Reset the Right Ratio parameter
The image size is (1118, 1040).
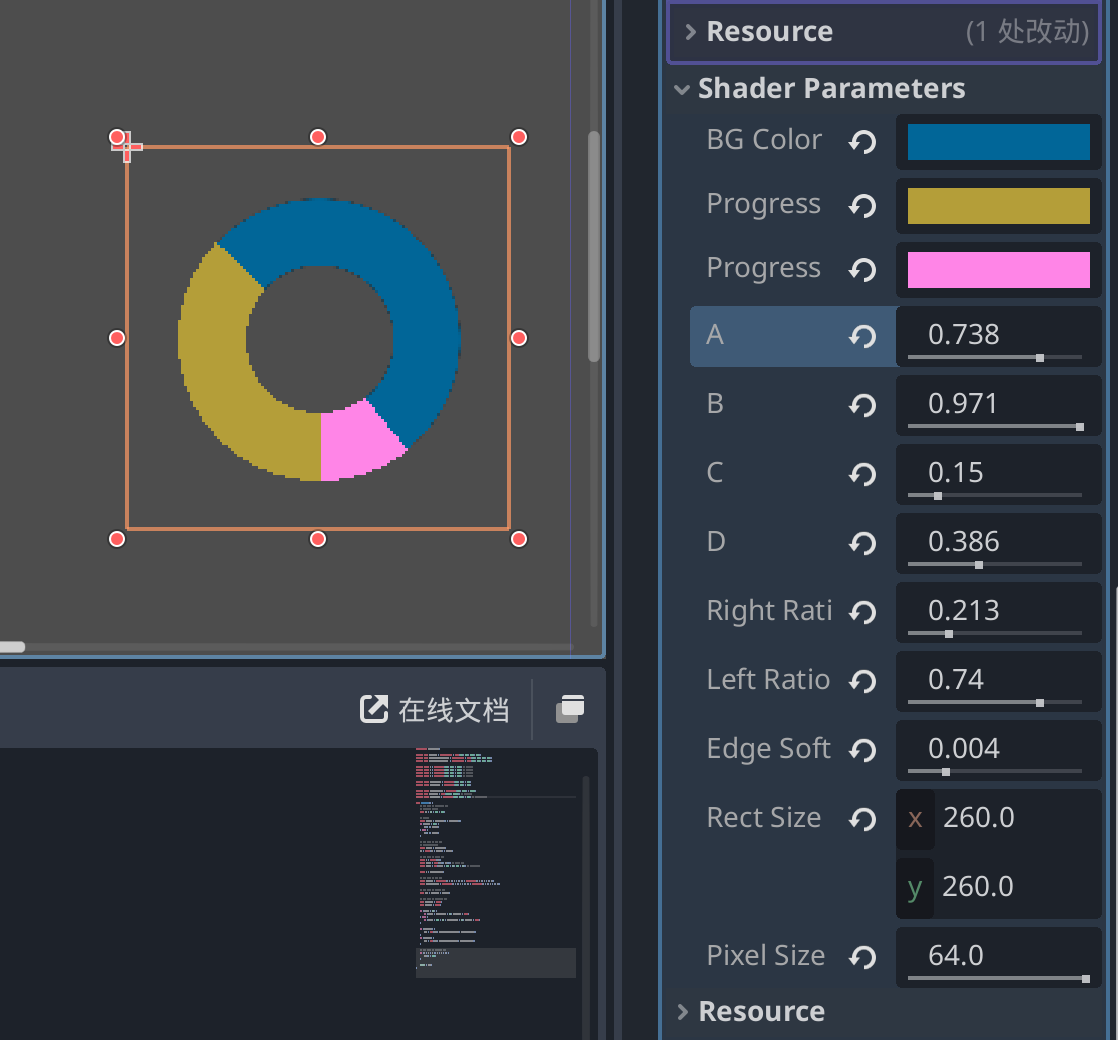pyautogui.click(x=862, y=612)
